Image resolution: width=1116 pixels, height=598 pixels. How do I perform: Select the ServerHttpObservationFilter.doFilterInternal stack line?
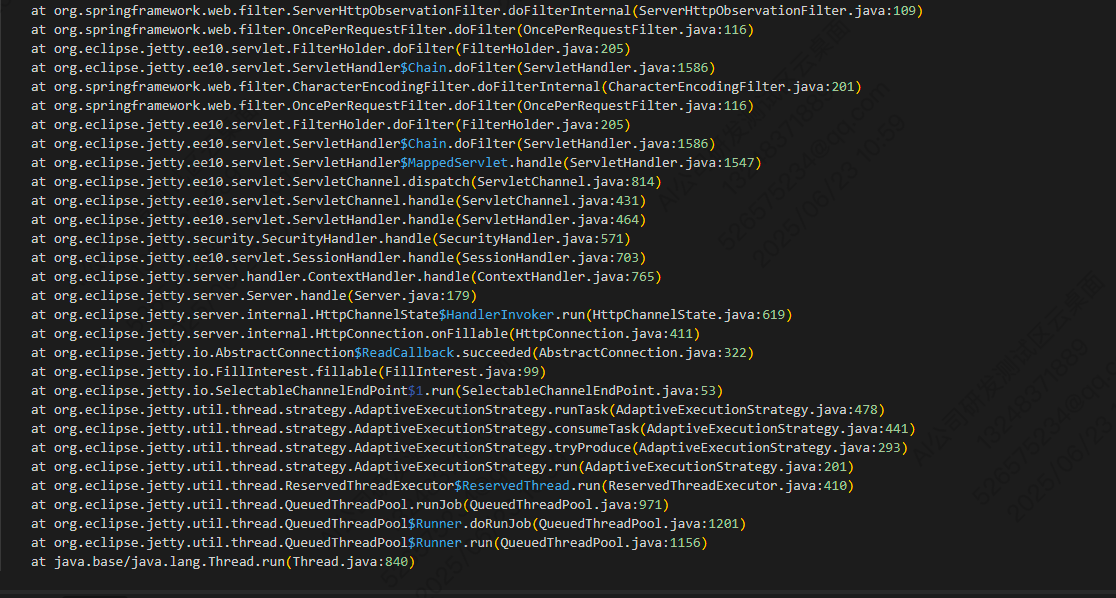point(477,11)
